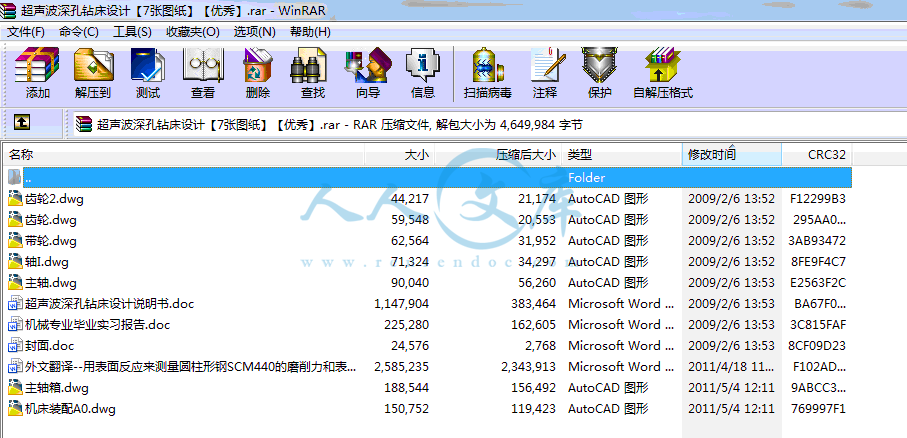The width and height of the screenshot is (907, 438).
Task: Go up one level with arrow icon
Action: [22, 122]
